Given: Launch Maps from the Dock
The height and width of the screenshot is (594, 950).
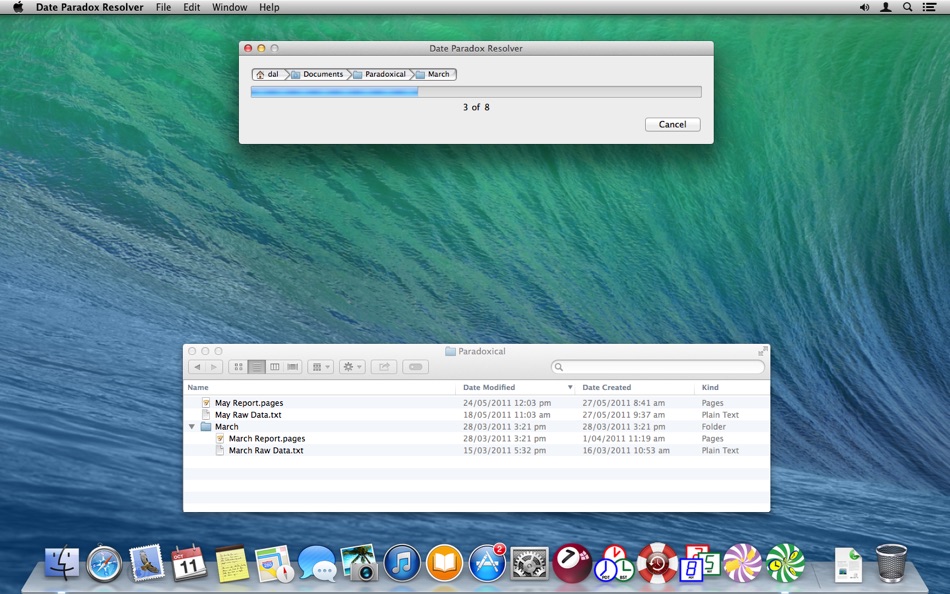Looking at the screenshot, I should pos(274,563).
